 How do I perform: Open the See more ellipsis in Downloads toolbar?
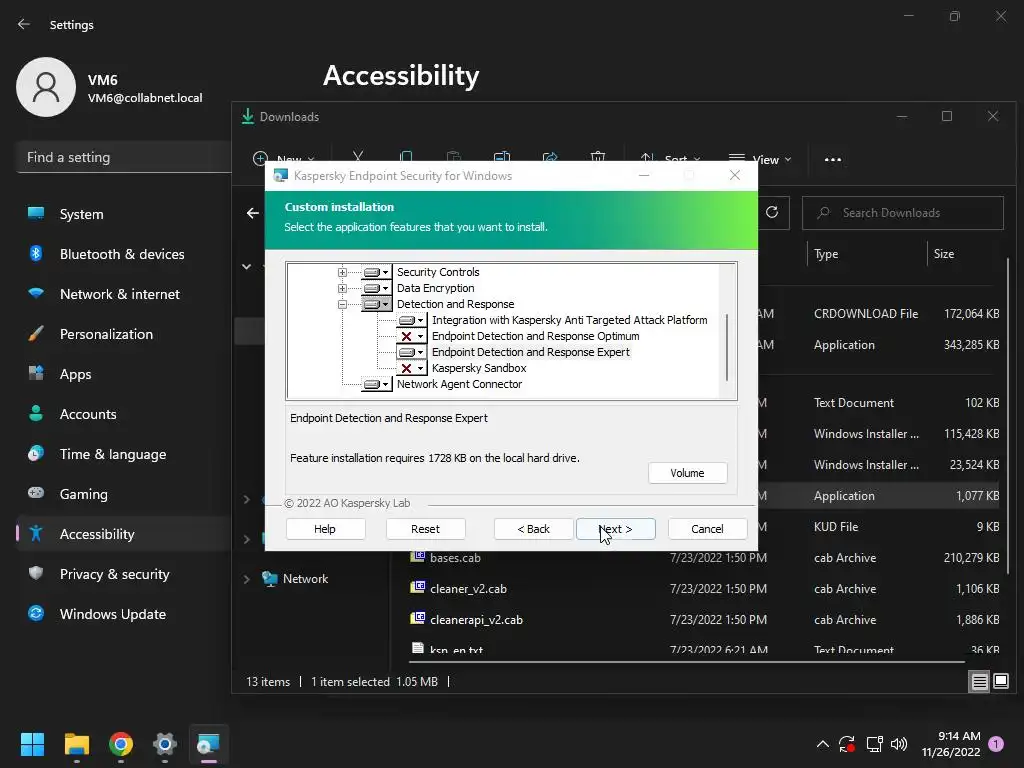(833, 159)
